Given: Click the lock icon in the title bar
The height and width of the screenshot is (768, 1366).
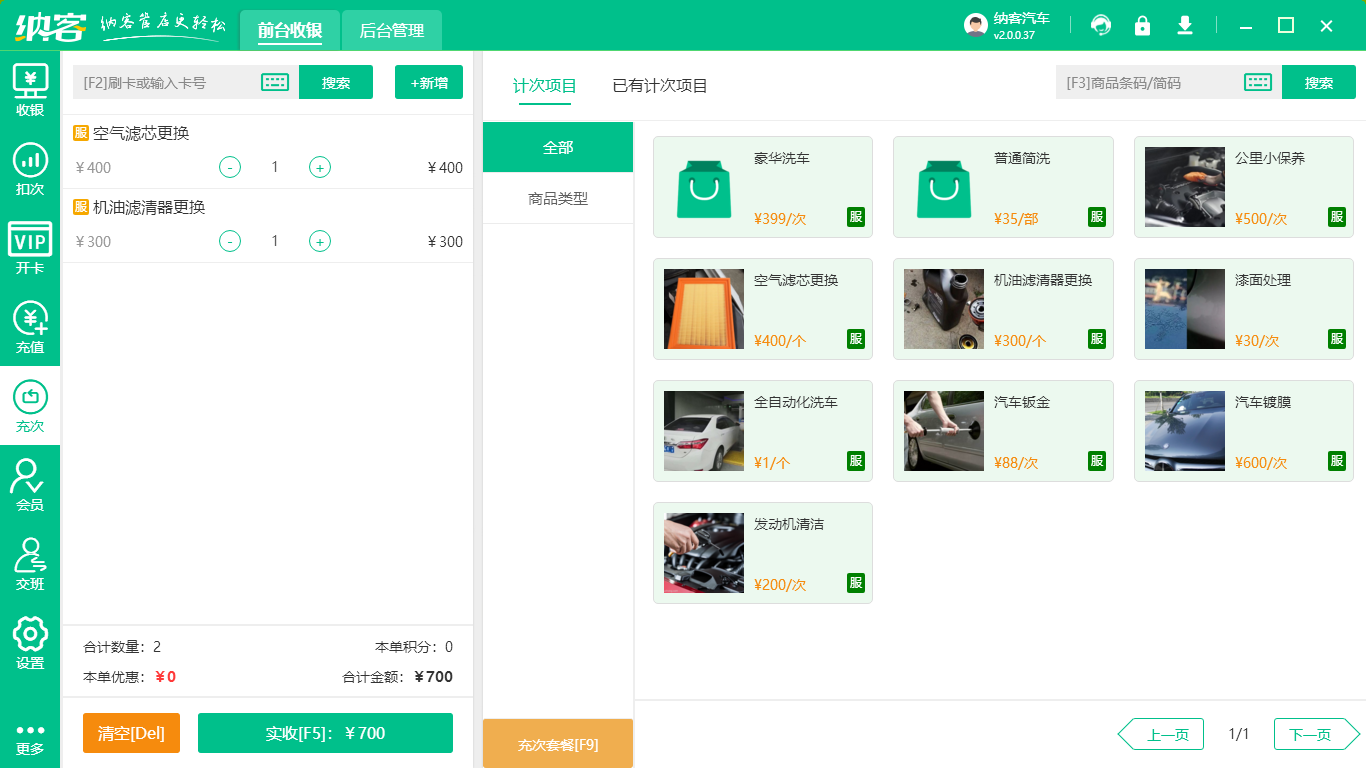Looking at the screenshot, I should pyautogui.click(x=1143, y=26).
